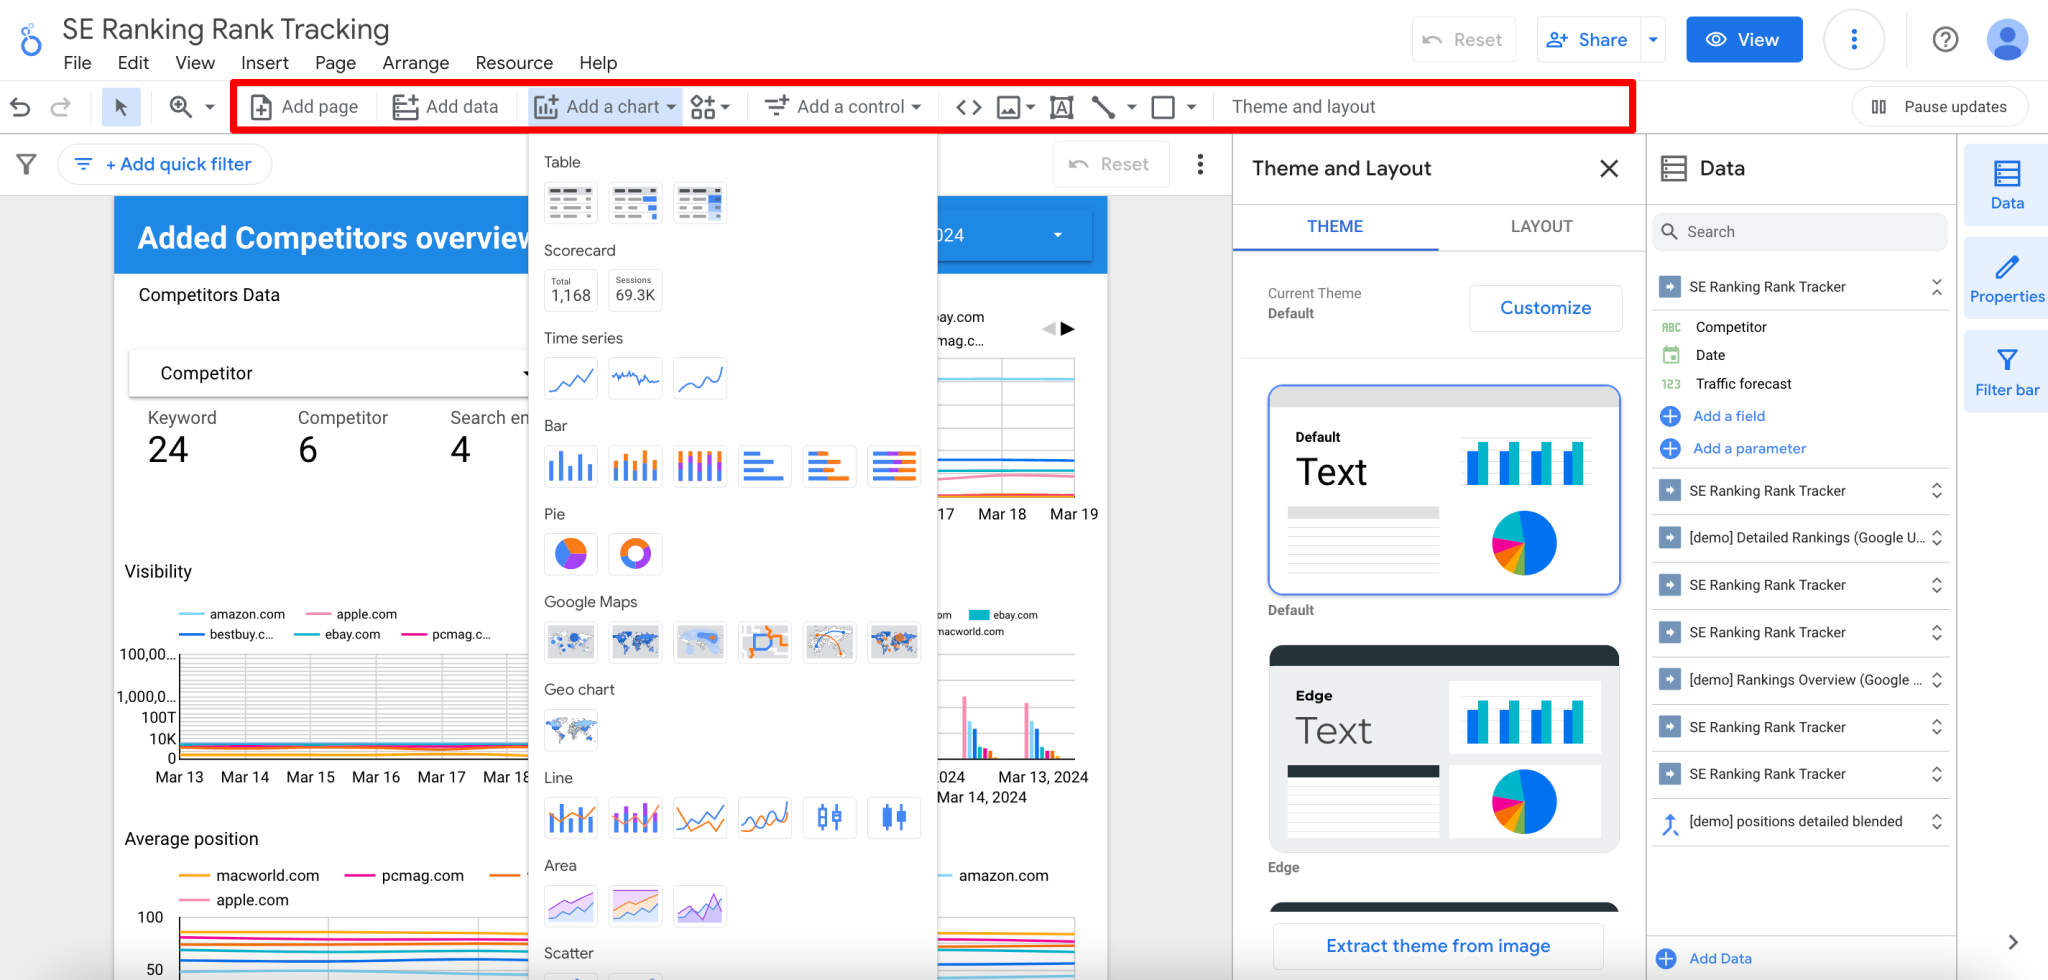Select the text box tool

1061,106
